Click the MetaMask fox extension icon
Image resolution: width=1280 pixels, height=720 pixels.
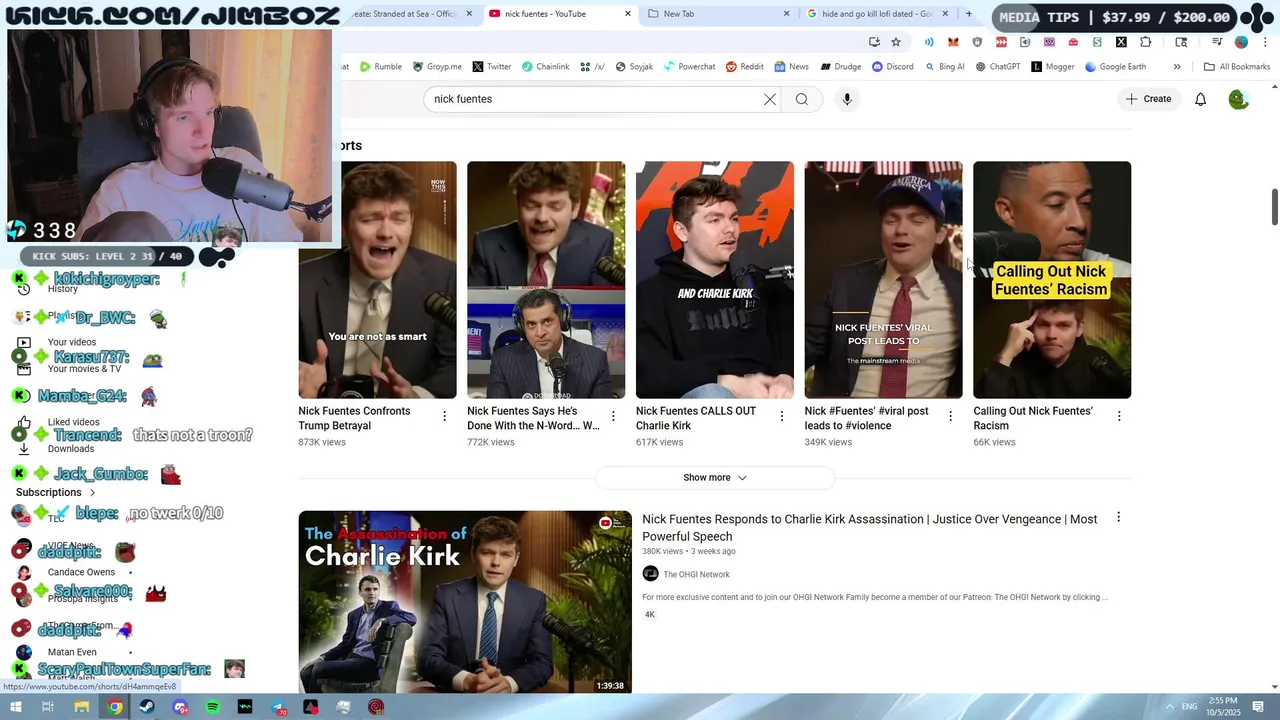(x=953, y=42)
